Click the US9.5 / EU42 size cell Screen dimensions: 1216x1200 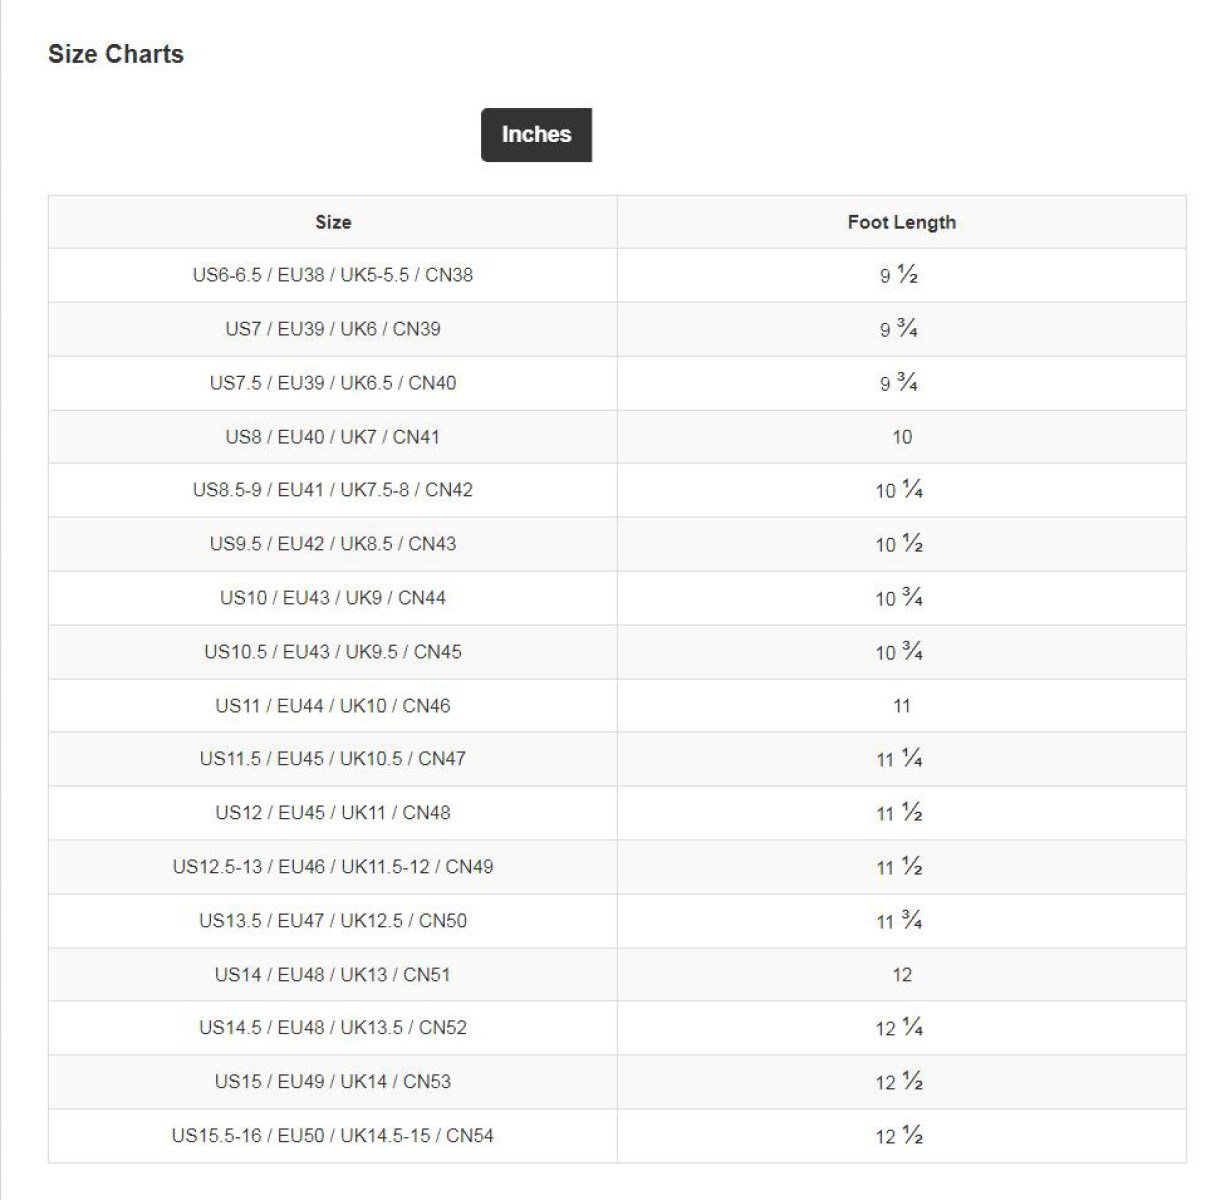(333, 544)
